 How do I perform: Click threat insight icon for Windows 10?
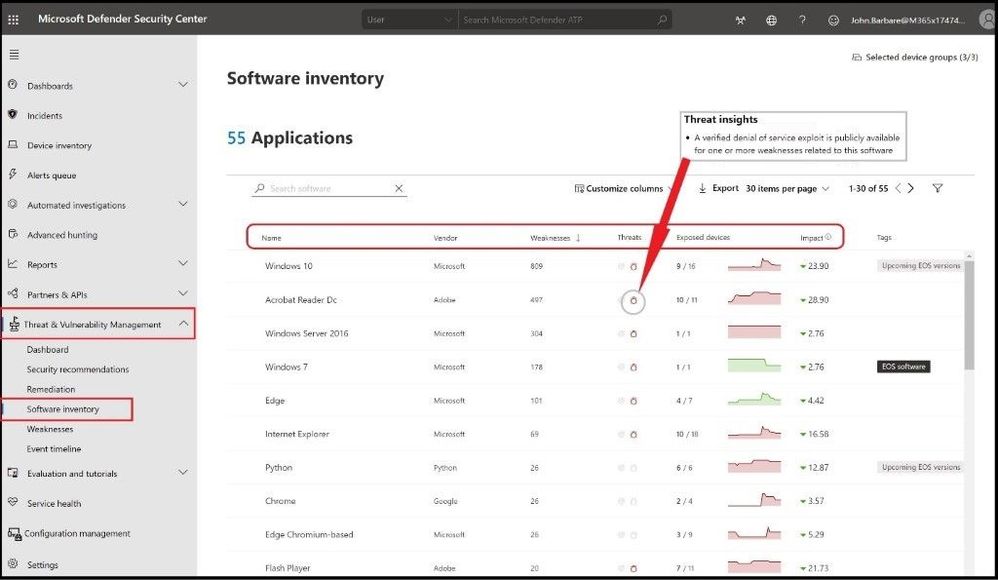tap(633, 267)
